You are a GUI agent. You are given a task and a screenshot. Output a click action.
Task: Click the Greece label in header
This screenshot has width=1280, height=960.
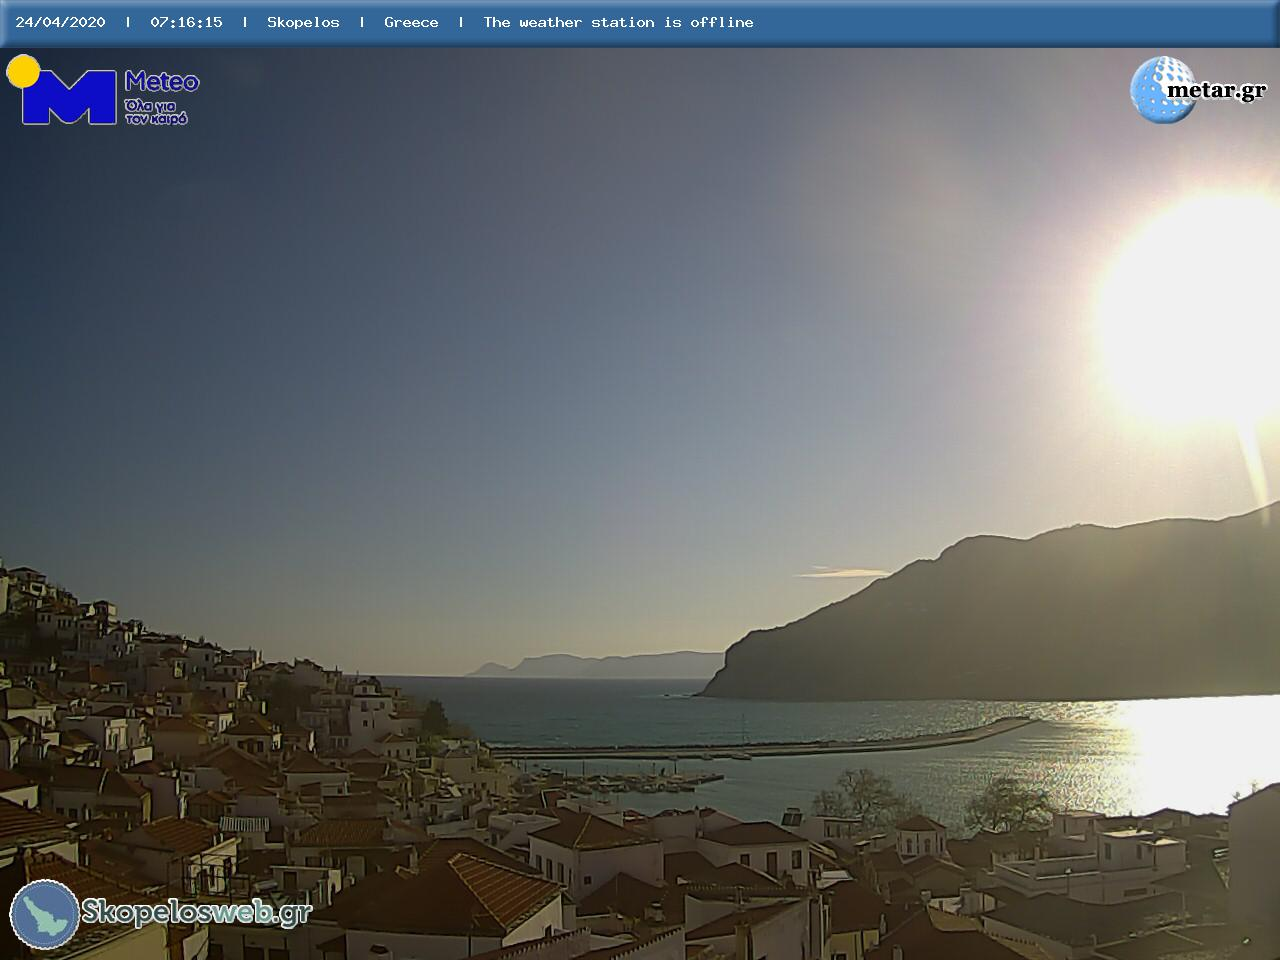[x=411, y=22]
